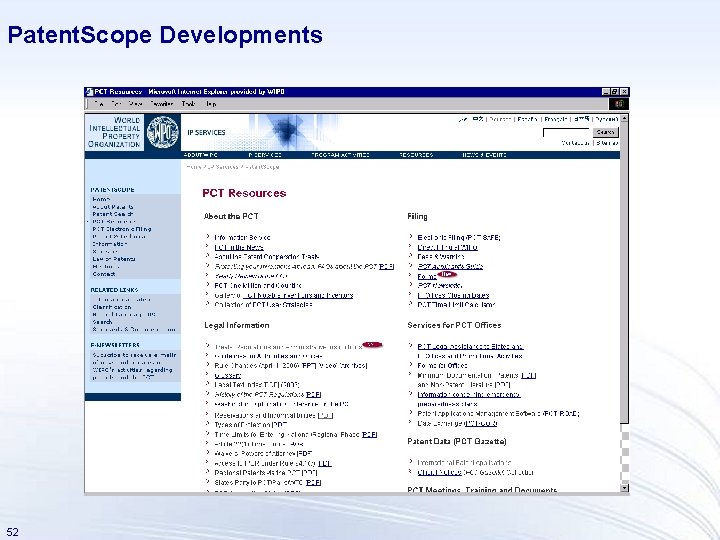
Task: Select RESOURCES in navigation bar
Action: point(416,155)
